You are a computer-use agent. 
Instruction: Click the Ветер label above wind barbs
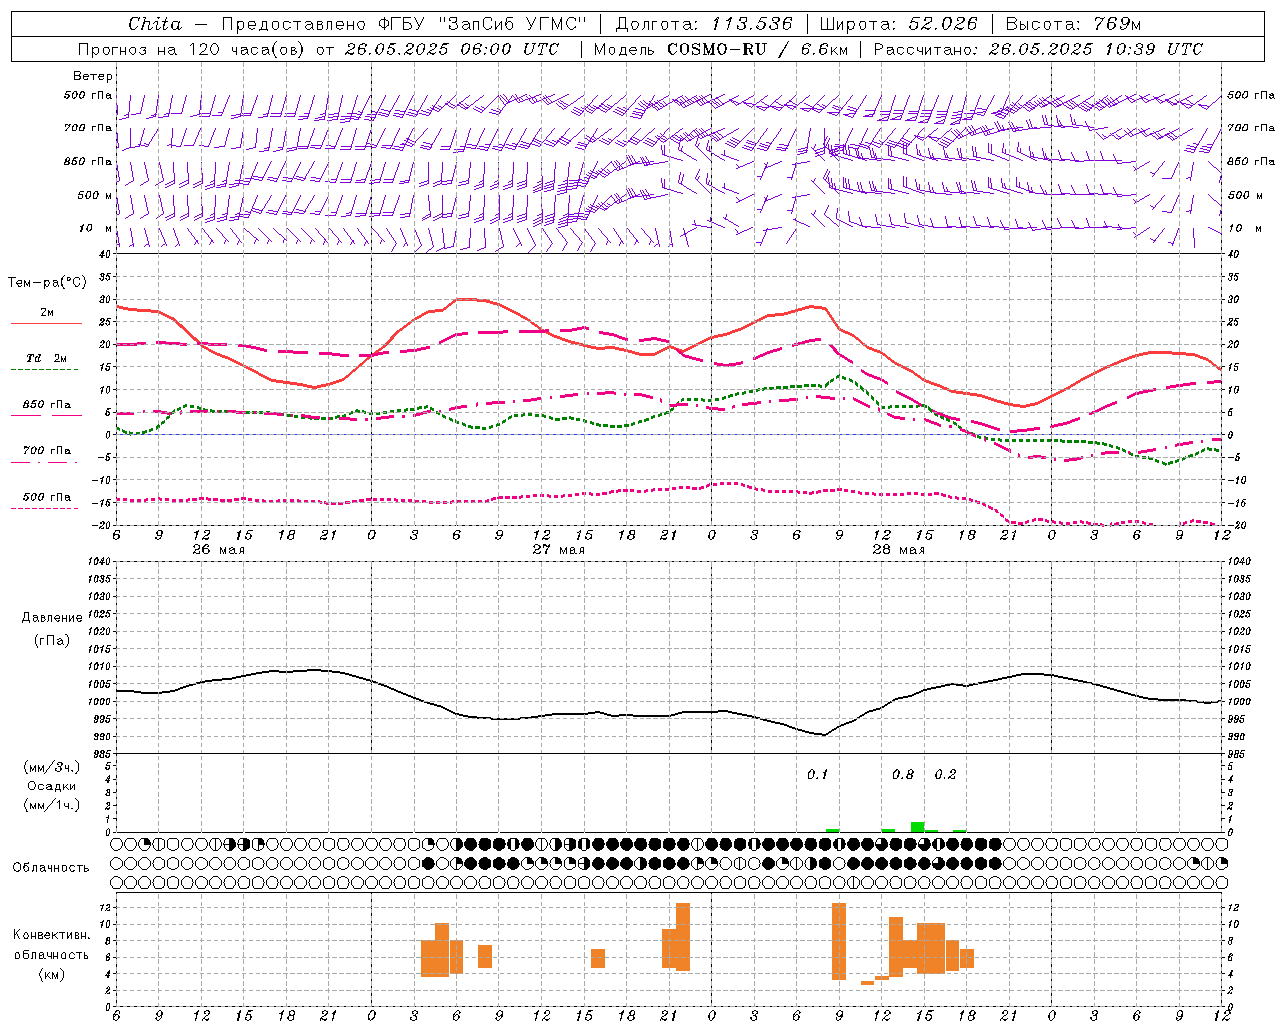[x=93, y=76]
